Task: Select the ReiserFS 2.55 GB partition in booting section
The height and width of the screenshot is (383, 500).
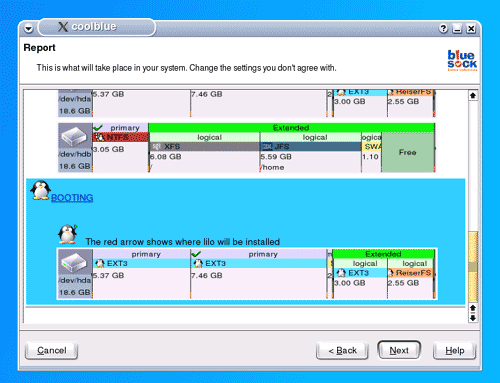Action: tap(411, 278)
